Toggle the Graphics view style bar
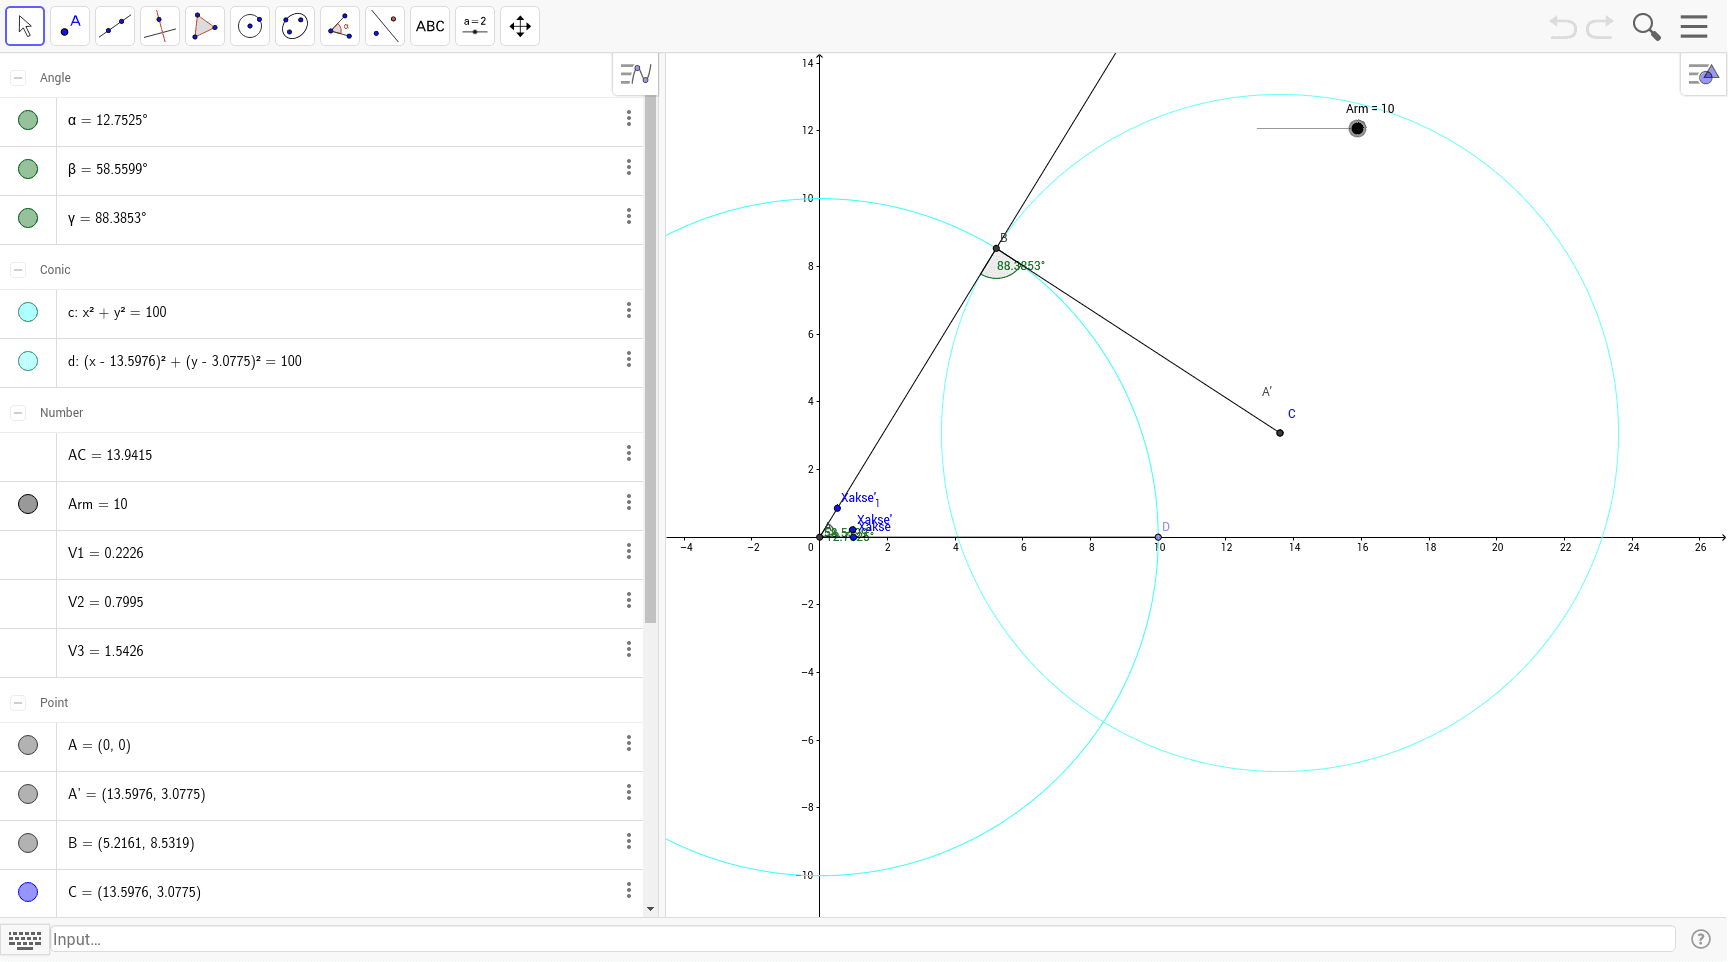The image size is (1728, 962). 1703,74
